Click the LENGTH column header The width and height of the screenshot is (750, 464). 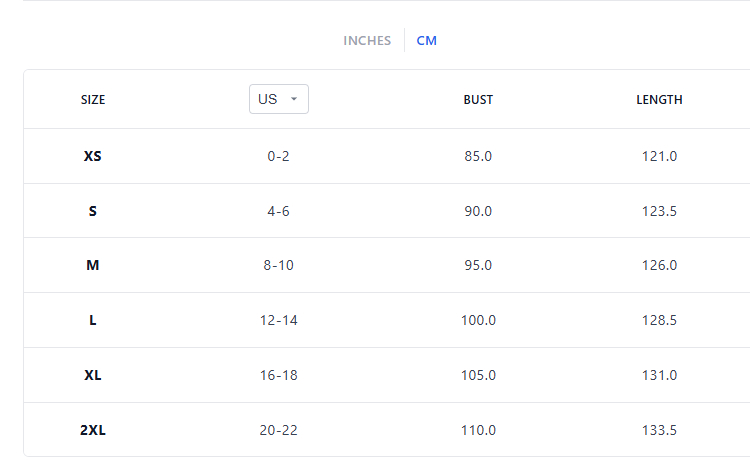(x=659, y=100)
